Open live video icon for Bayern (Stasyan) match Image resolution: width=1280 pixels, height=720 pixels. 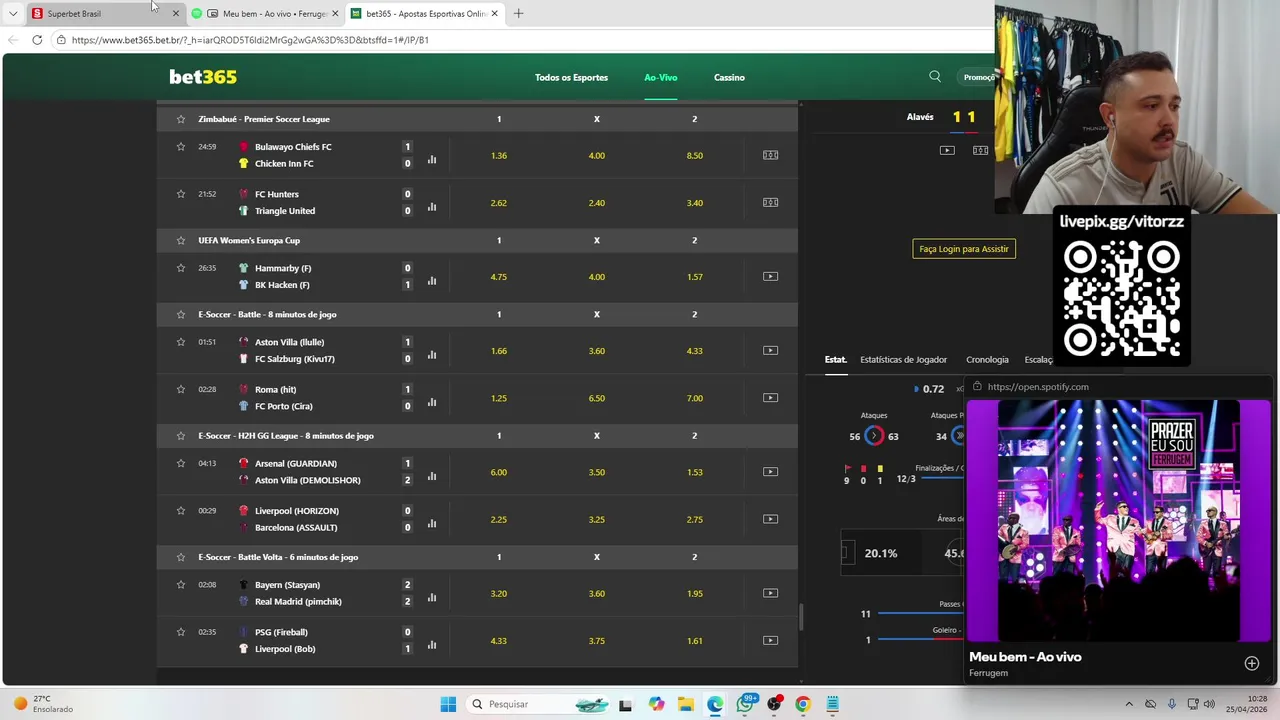point(770,593)
